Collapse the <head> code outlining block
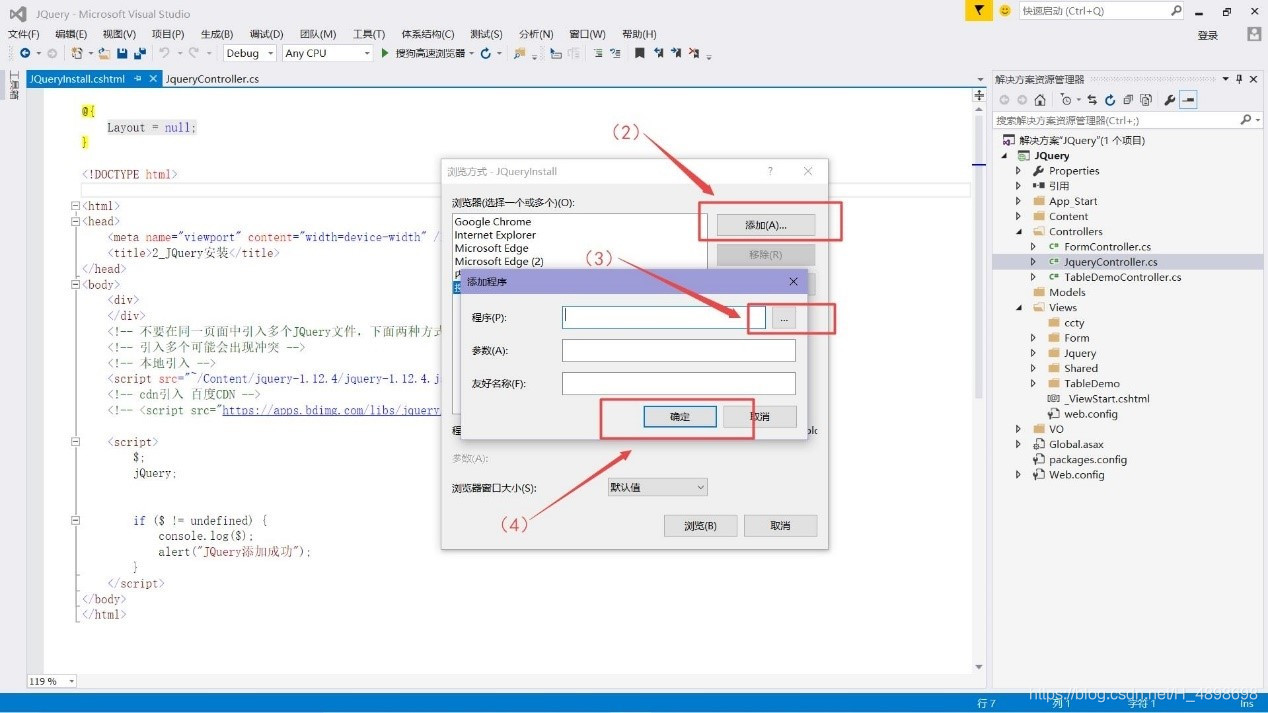Viewport: 1268px width, 713px height. pyautogui.click(x=75, y=222)
